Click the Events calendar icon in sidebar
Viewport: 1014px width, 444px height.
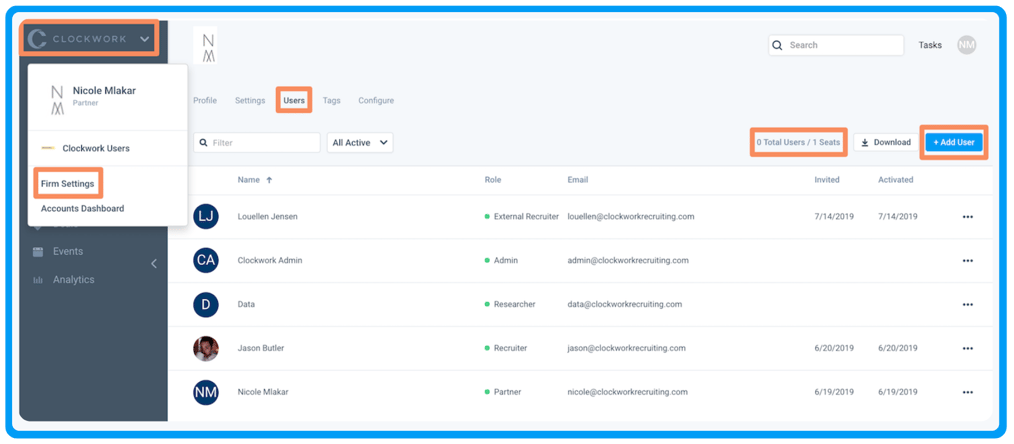(x=38, y=252)
